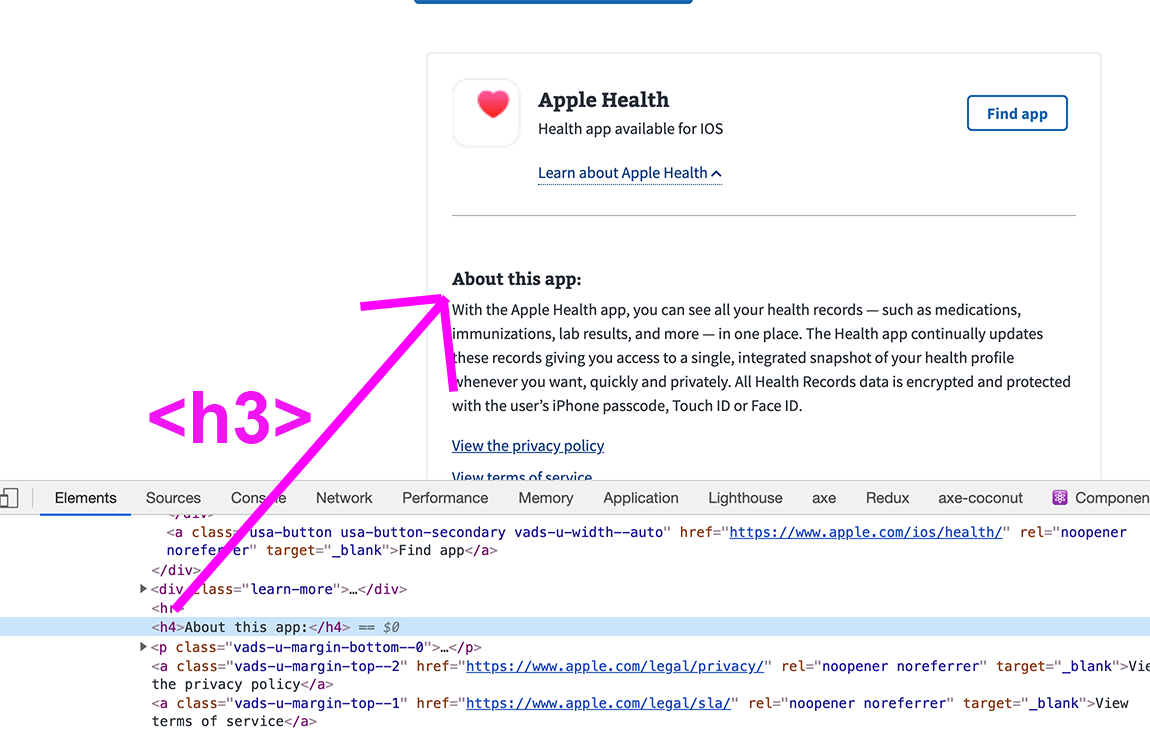
Task: Click the vads-u-margin-top--1 class value
Action: coord(316,703)
